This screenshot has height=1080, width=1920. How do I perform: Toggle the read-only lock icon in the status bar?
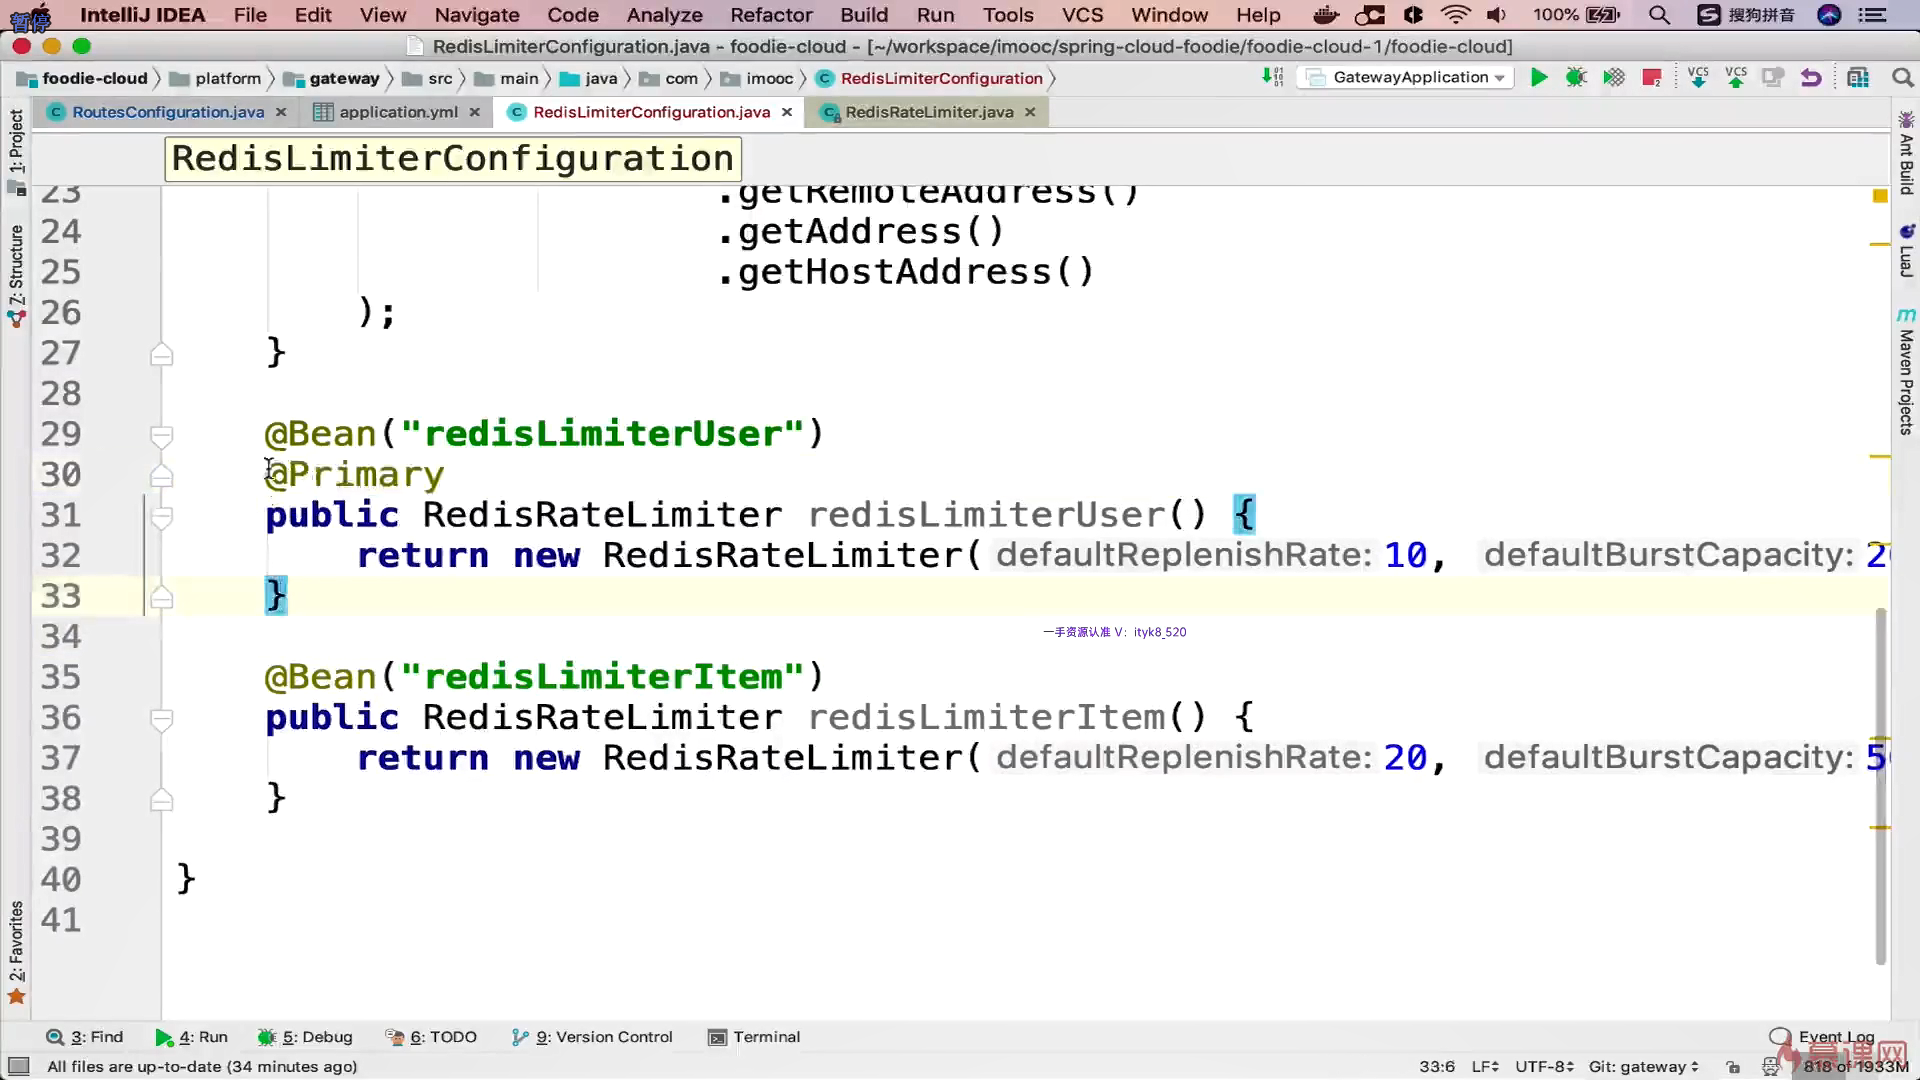coord(1733,1067)
